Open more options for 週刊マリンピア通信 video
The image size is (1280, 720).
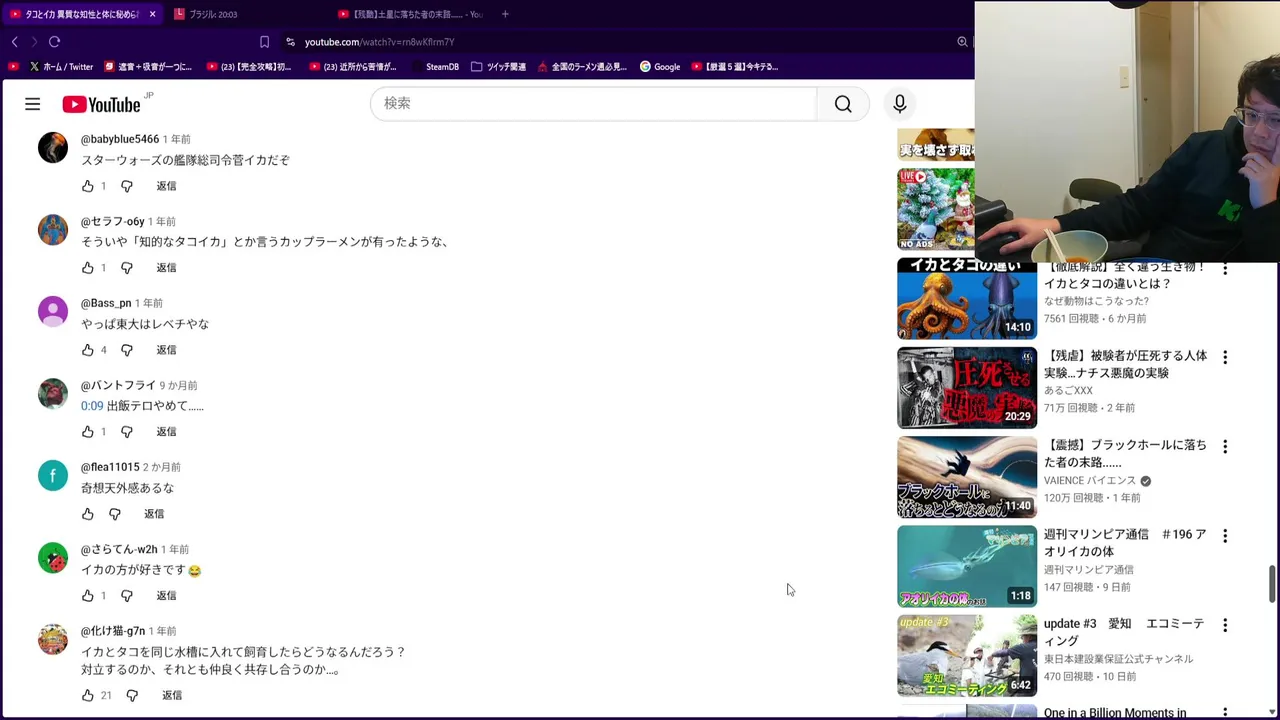(1225, 536)
